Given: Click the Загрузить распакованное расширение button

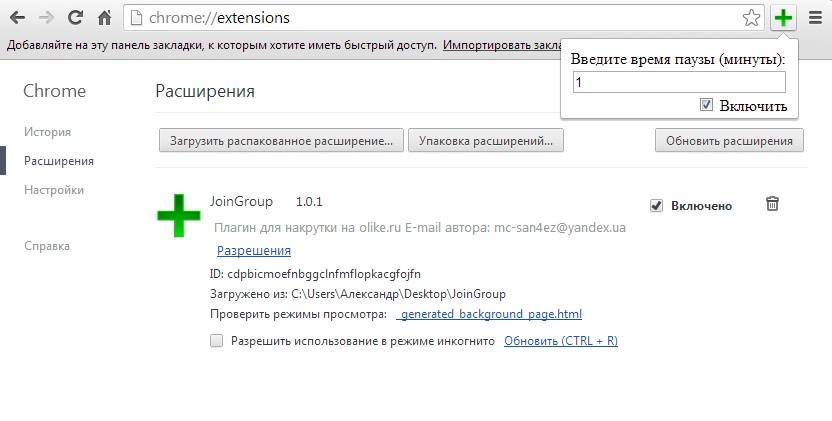Looking at the screenshot, I should (281, 141).
